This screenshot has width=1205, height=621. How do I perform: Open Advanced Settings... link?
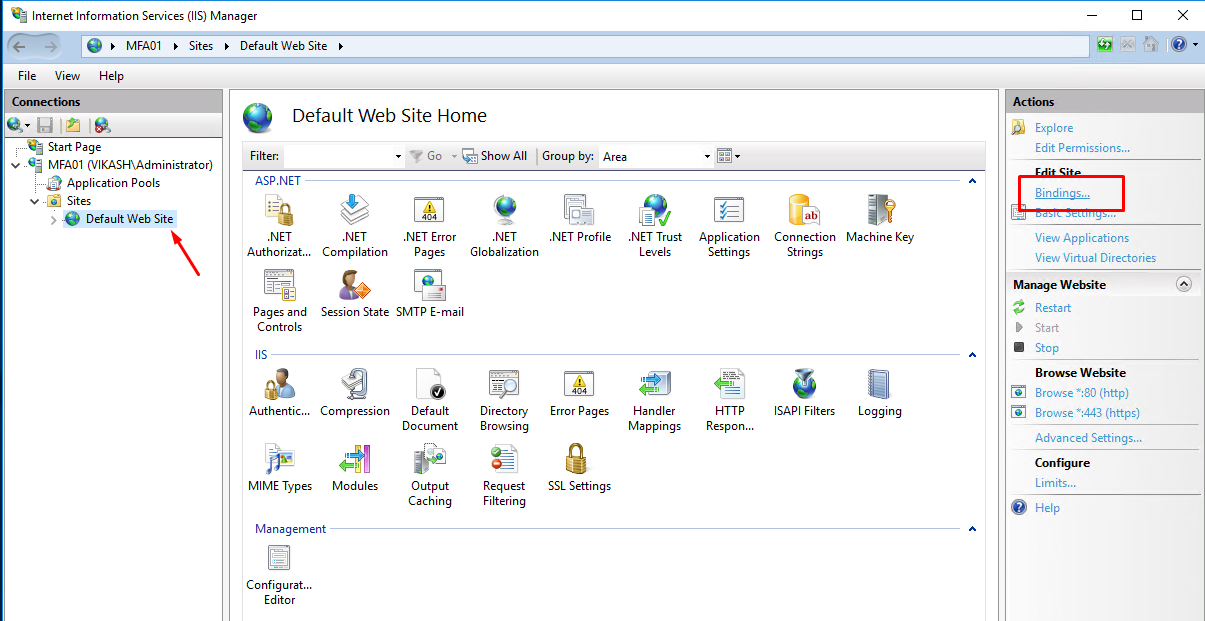(x=1088, y=438)
